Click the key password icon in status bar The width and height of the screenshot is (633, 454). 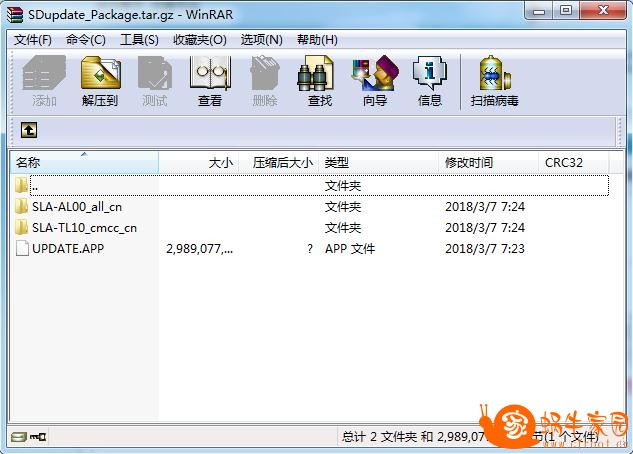[38, 437]
